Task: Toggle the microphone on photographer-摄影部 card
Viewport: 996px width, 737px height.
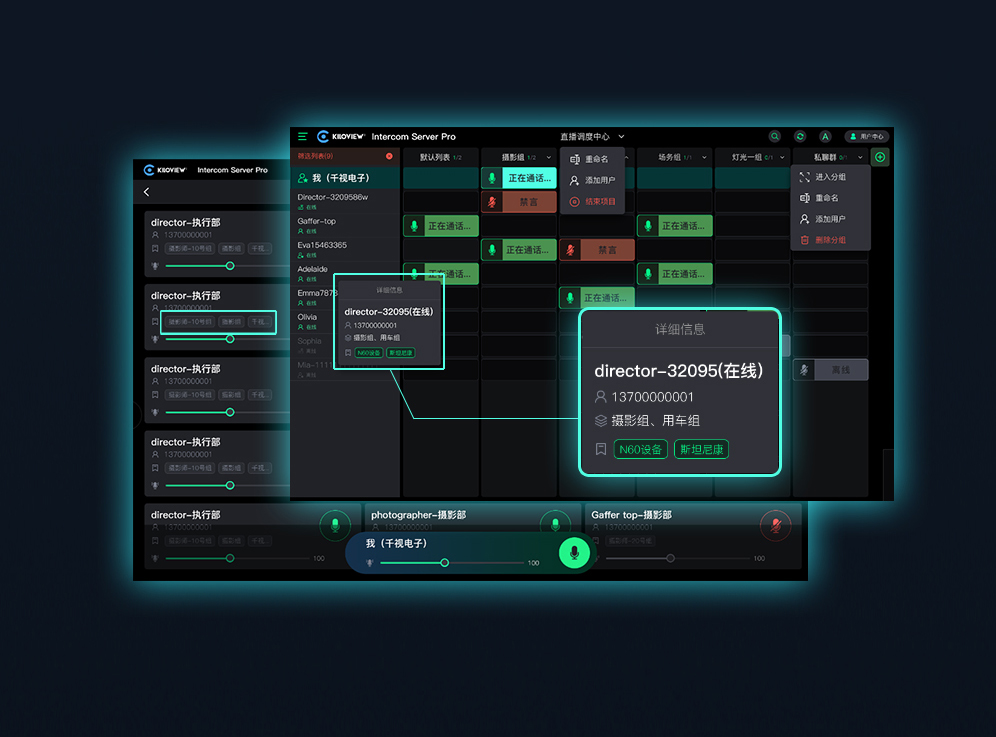Action: [x=554, y=524]
